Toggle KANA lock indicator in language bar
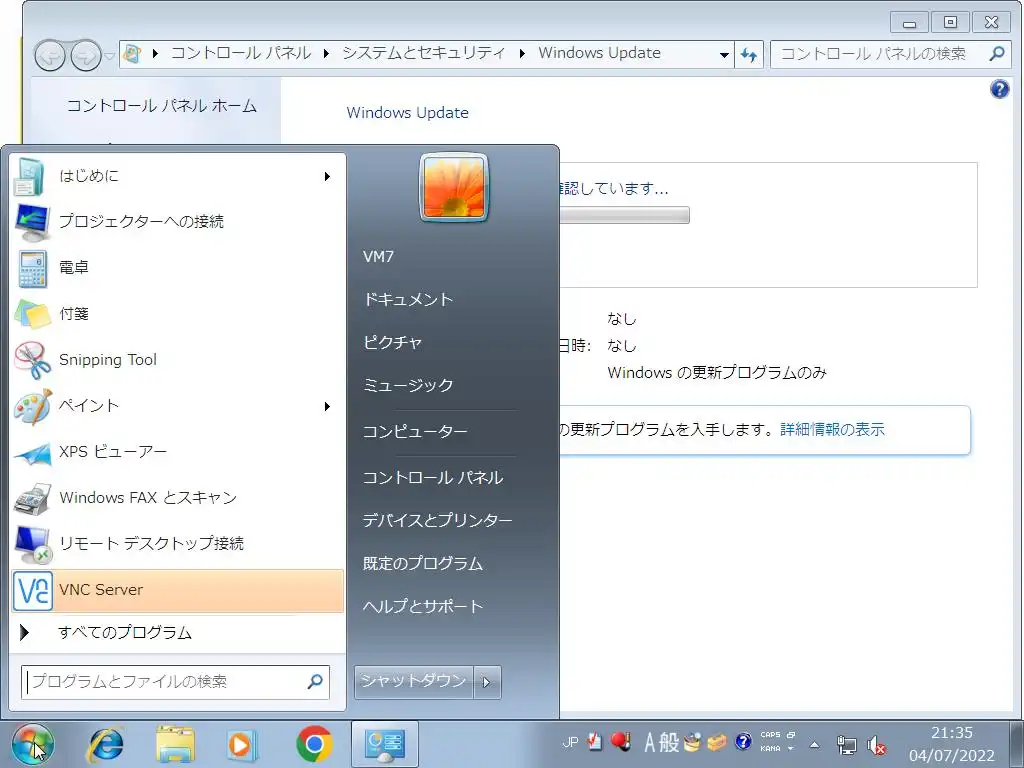 click(771, 748)
